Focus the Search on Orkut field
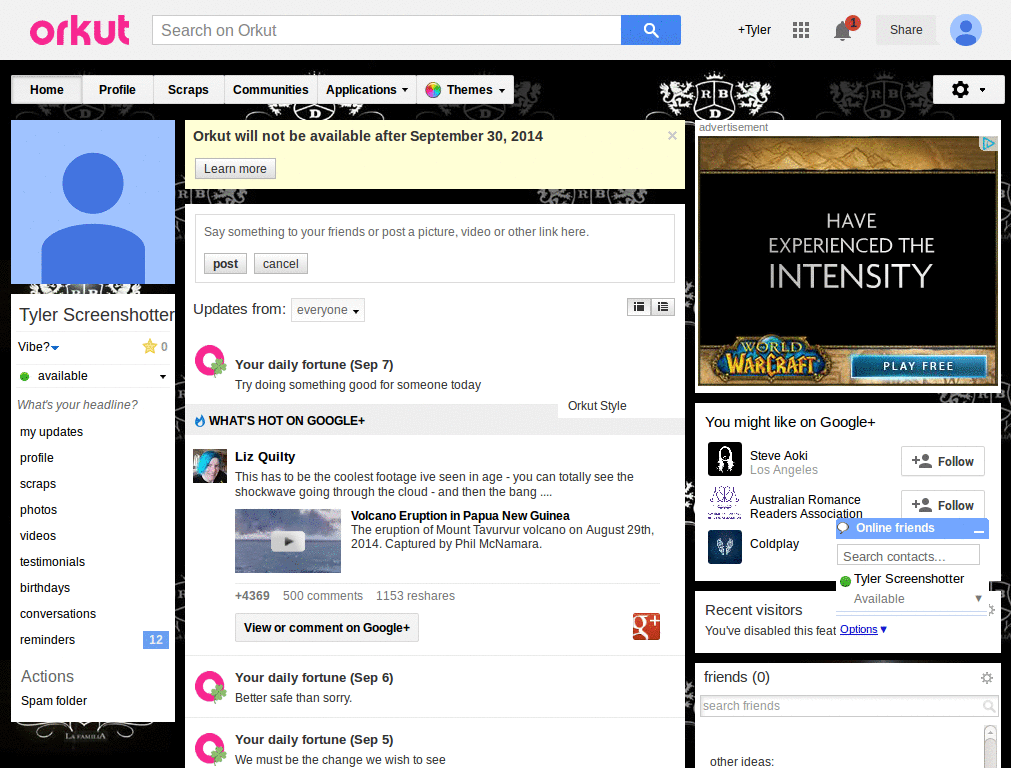 click(x=387, y=30)
